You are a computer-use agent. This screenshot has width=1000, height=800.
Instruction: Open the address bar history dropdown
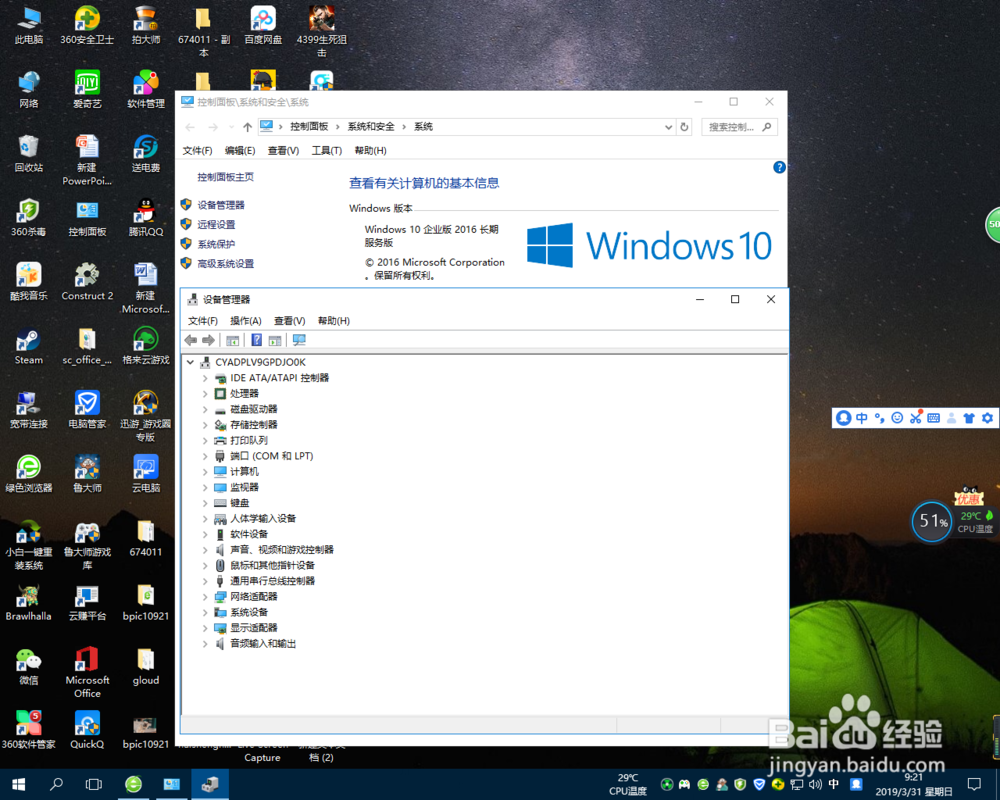pyautogui.click(x=668, y=127)
